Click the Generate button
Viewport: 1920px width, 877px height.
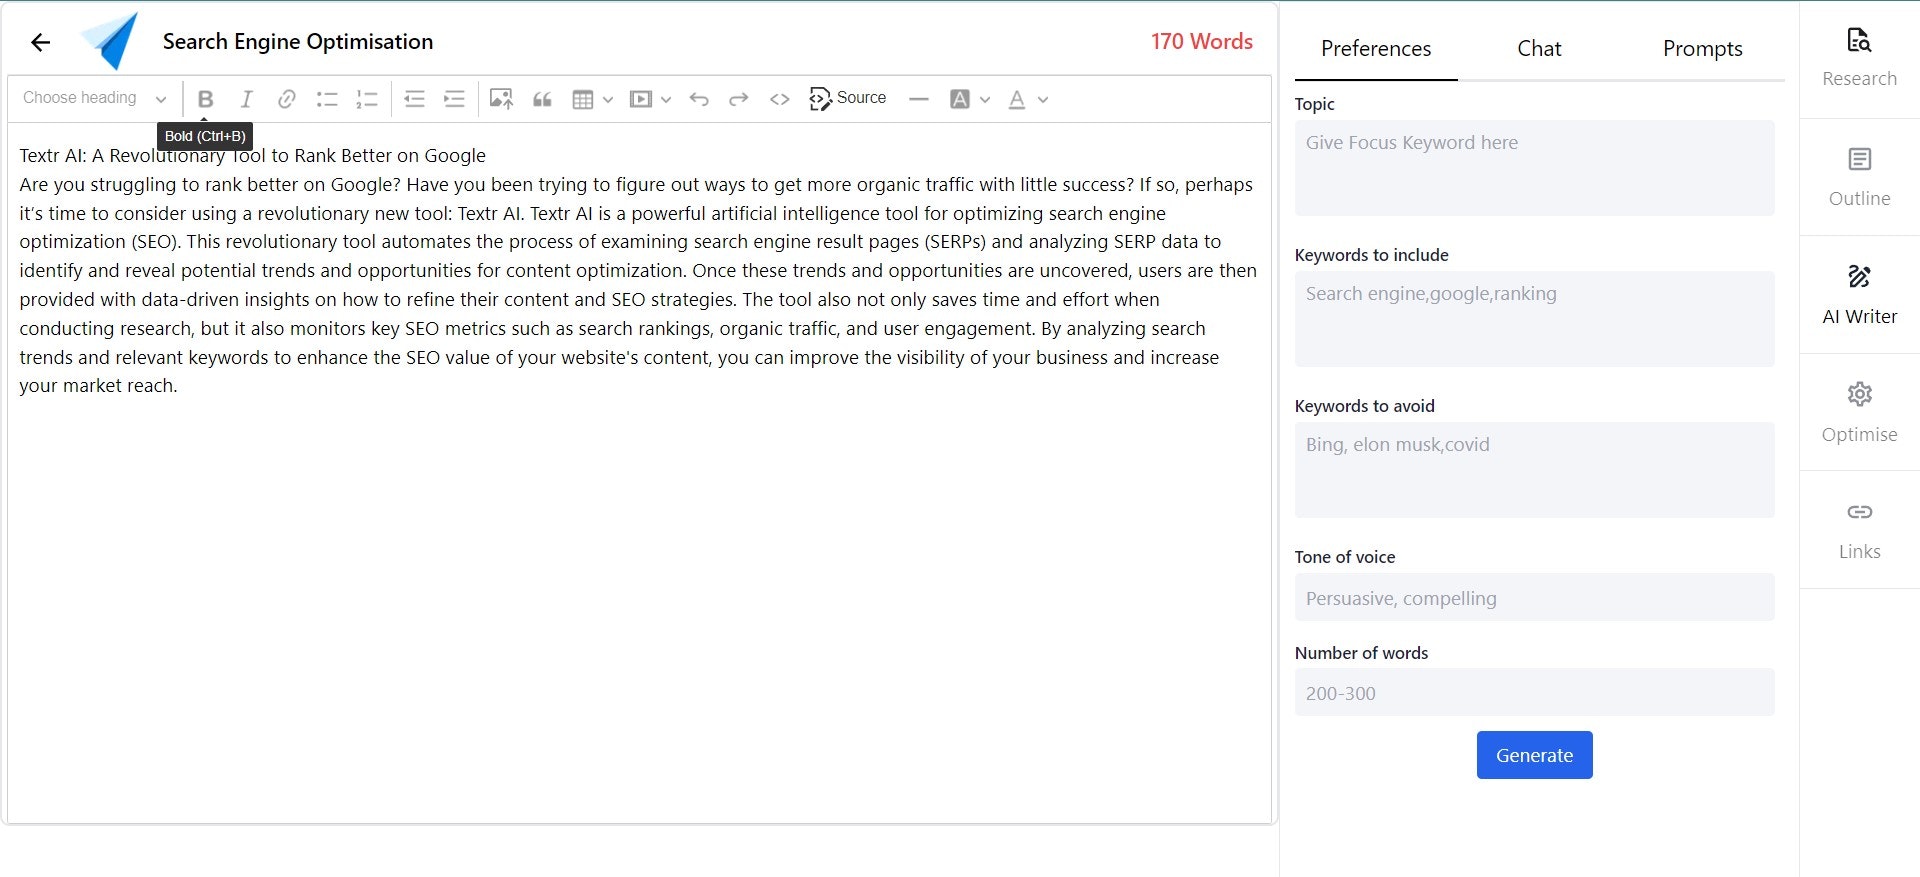point(1534,755)
